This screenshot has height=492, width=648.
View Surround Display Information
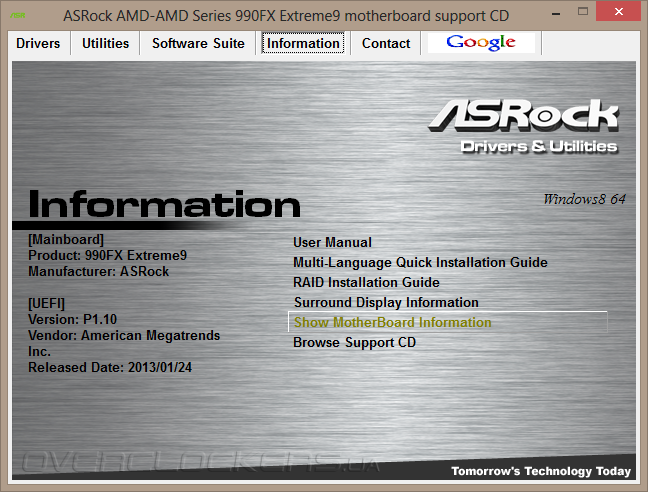point(386,302)
